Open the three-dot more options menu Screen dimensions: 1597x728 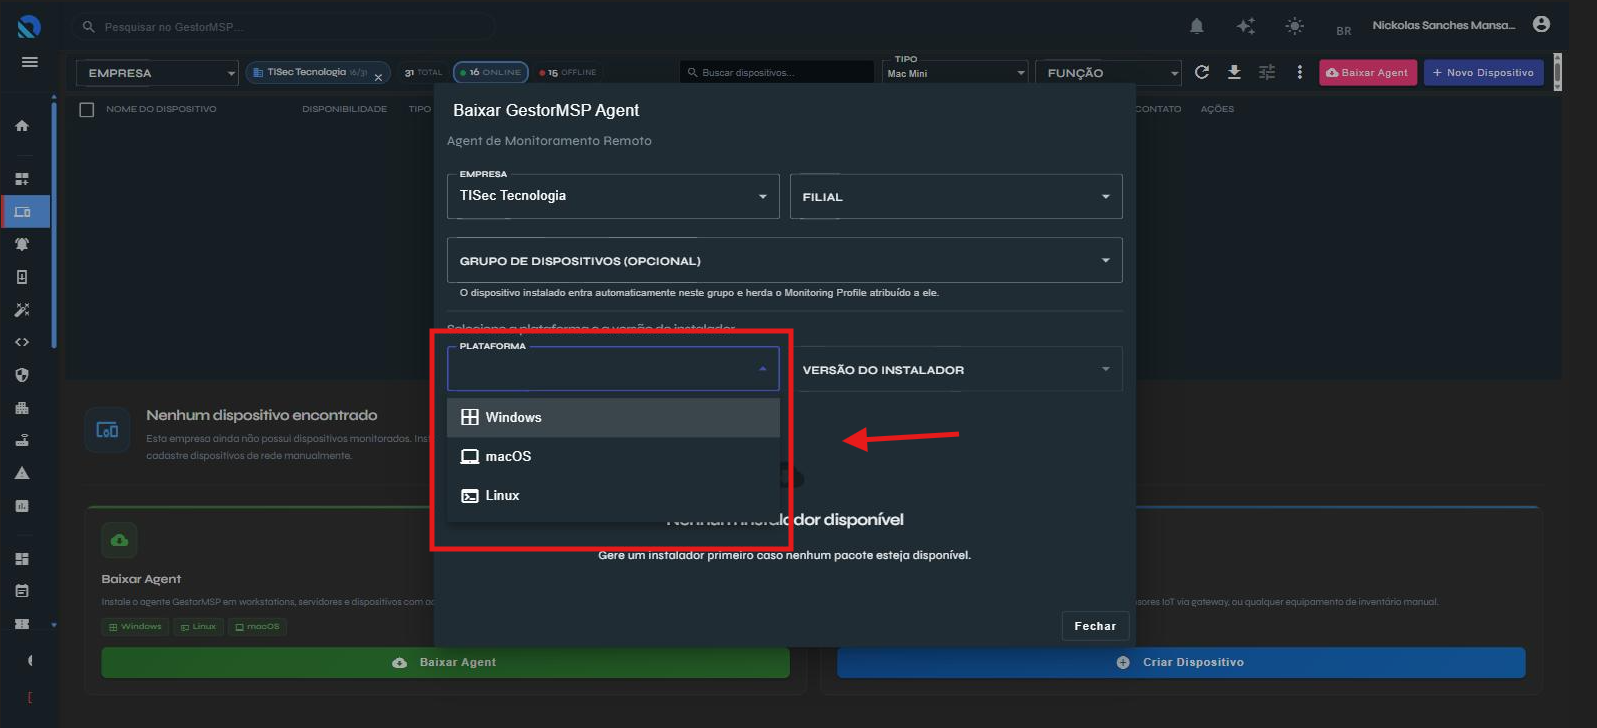pos(1299,72)
